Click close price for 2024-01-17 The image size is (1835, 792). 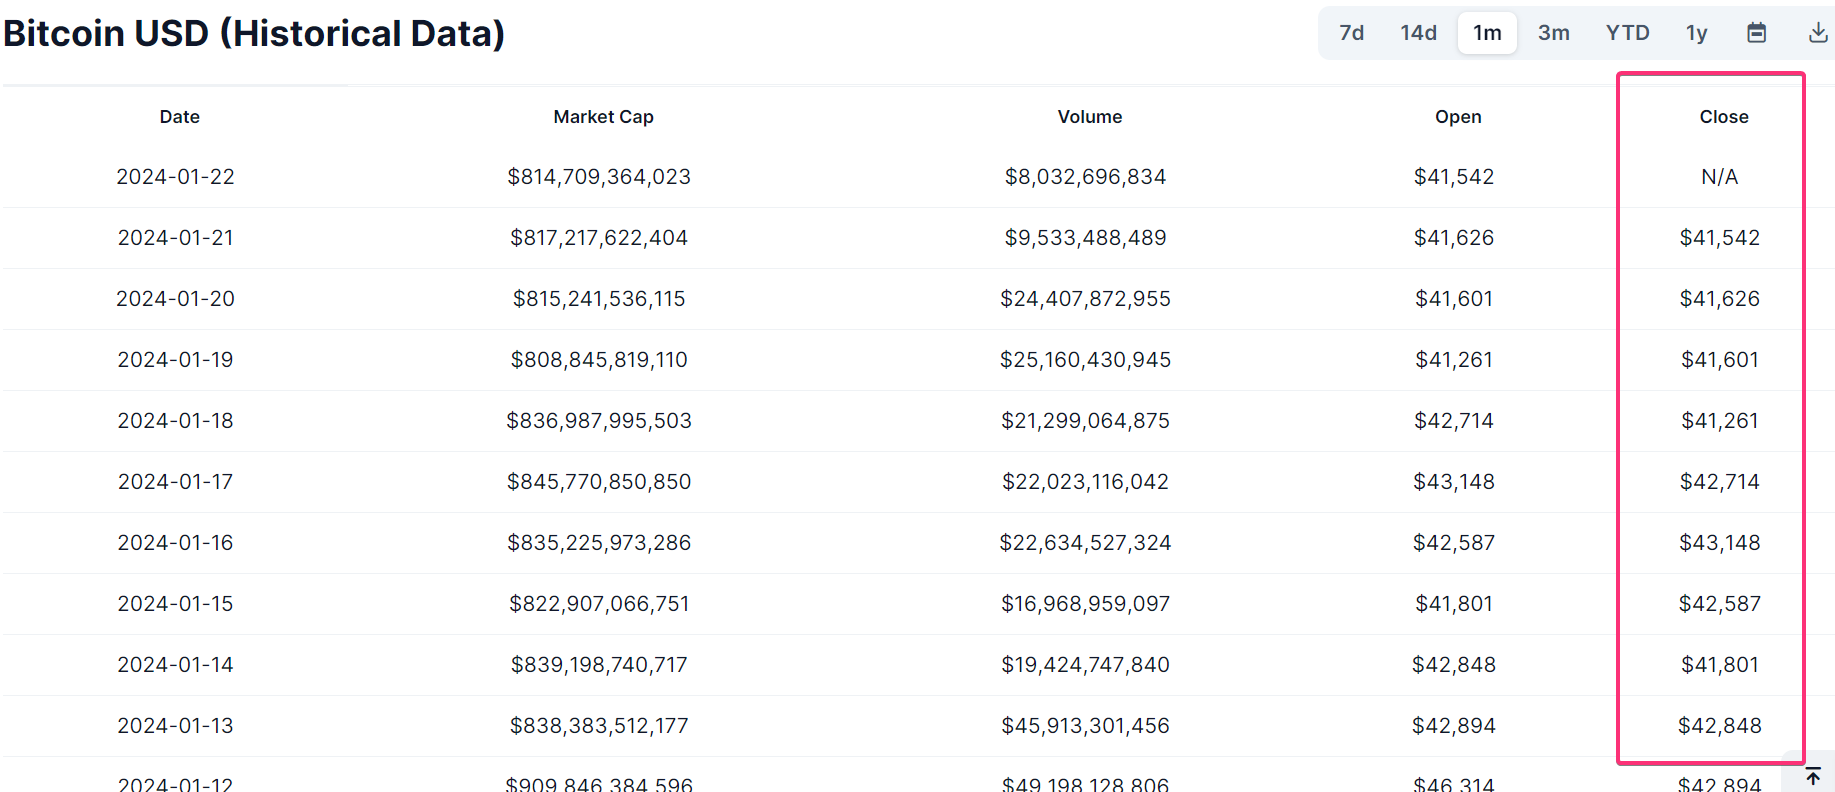pyautogui.click(x=1720, y=482)
